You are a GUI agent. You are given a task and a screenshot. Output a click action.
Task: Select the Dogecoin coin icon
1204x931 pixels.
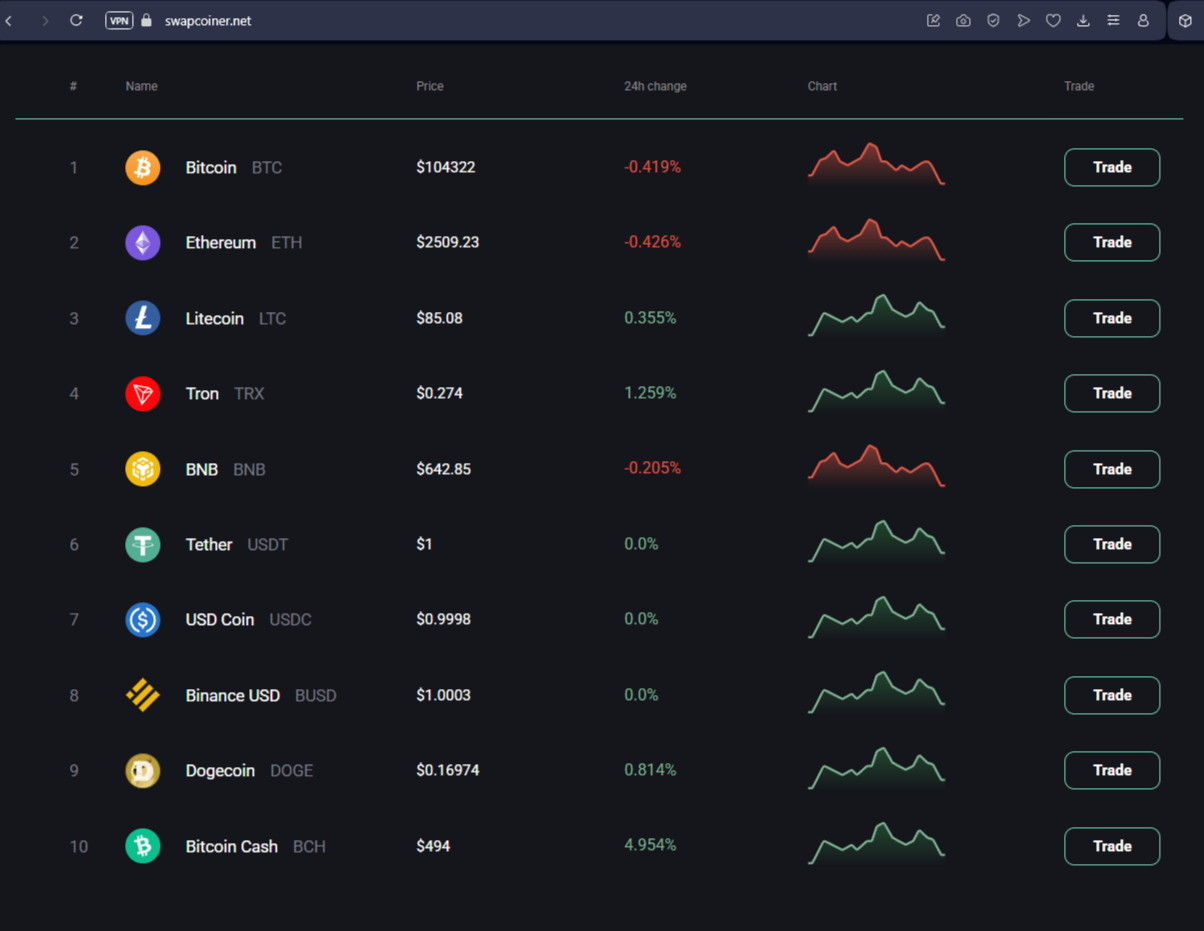[x=142, y=770]
